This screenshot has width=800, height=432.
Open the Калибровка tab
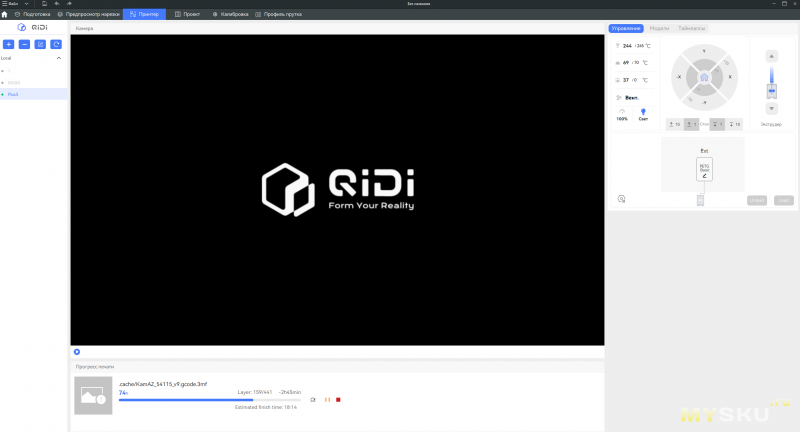pos(231,14)
